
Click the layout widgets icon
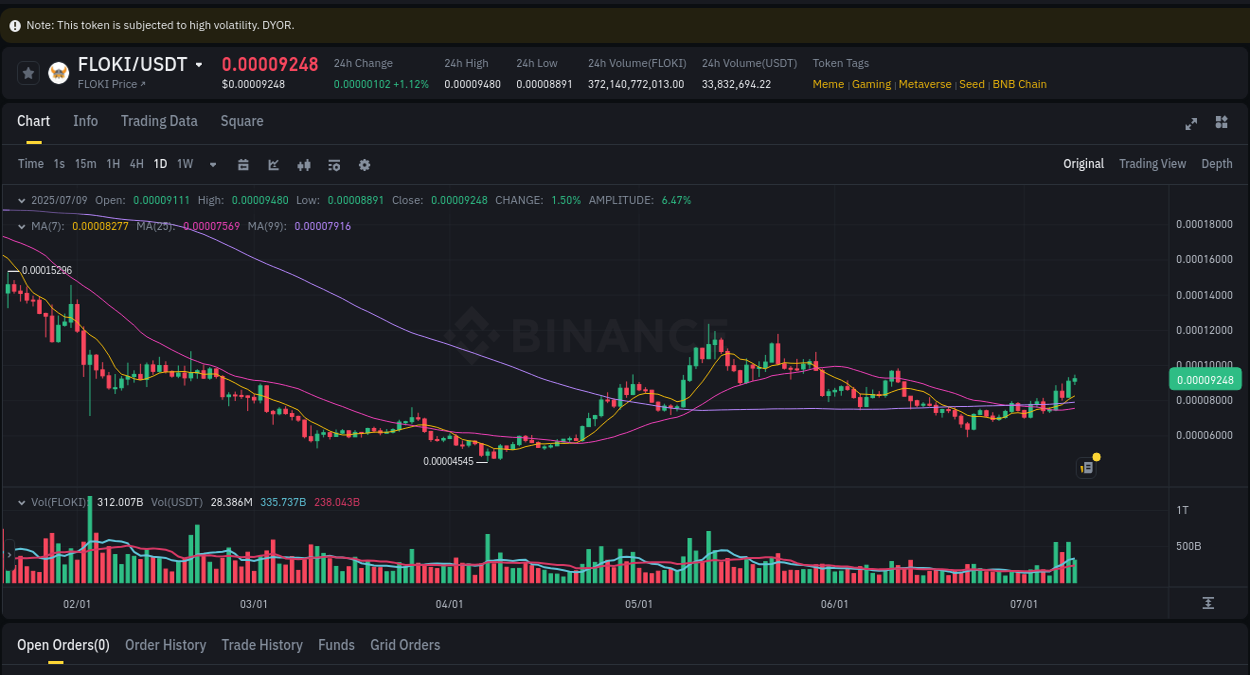click(x=1221, y=122)
